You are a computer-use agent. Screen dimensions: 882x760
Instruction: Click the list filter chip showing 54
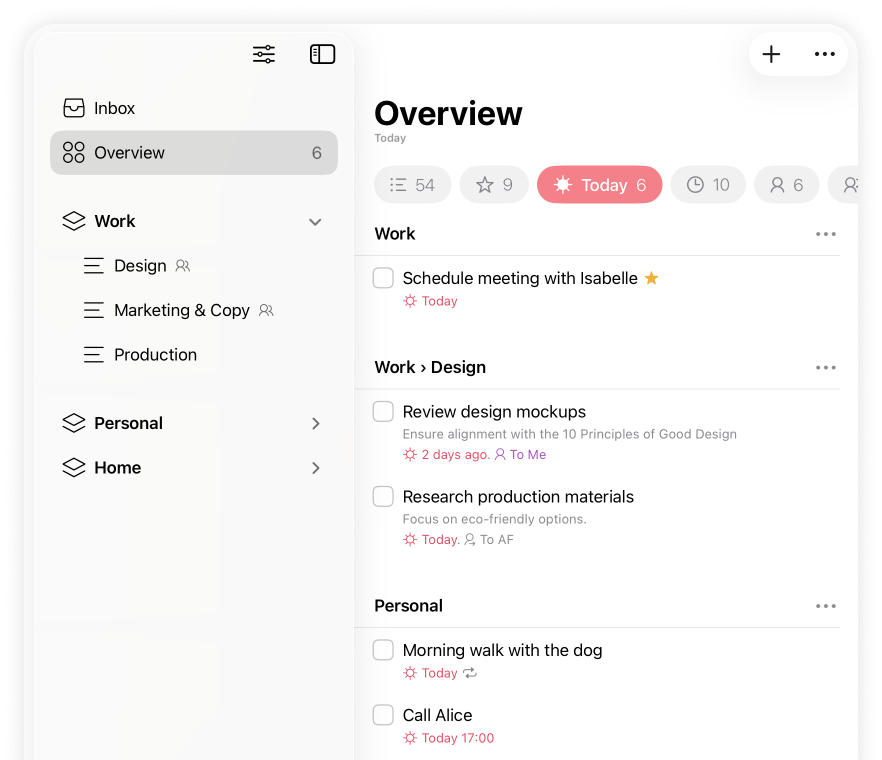point(412,184)
